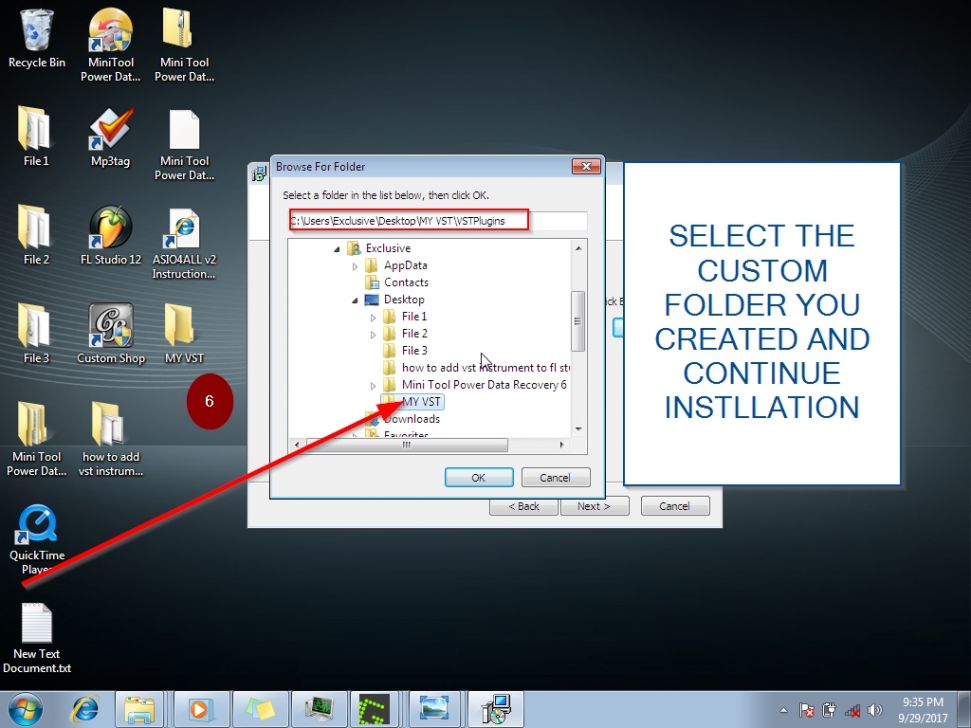Collapse the Exclusive user tree node

(337, 249)
